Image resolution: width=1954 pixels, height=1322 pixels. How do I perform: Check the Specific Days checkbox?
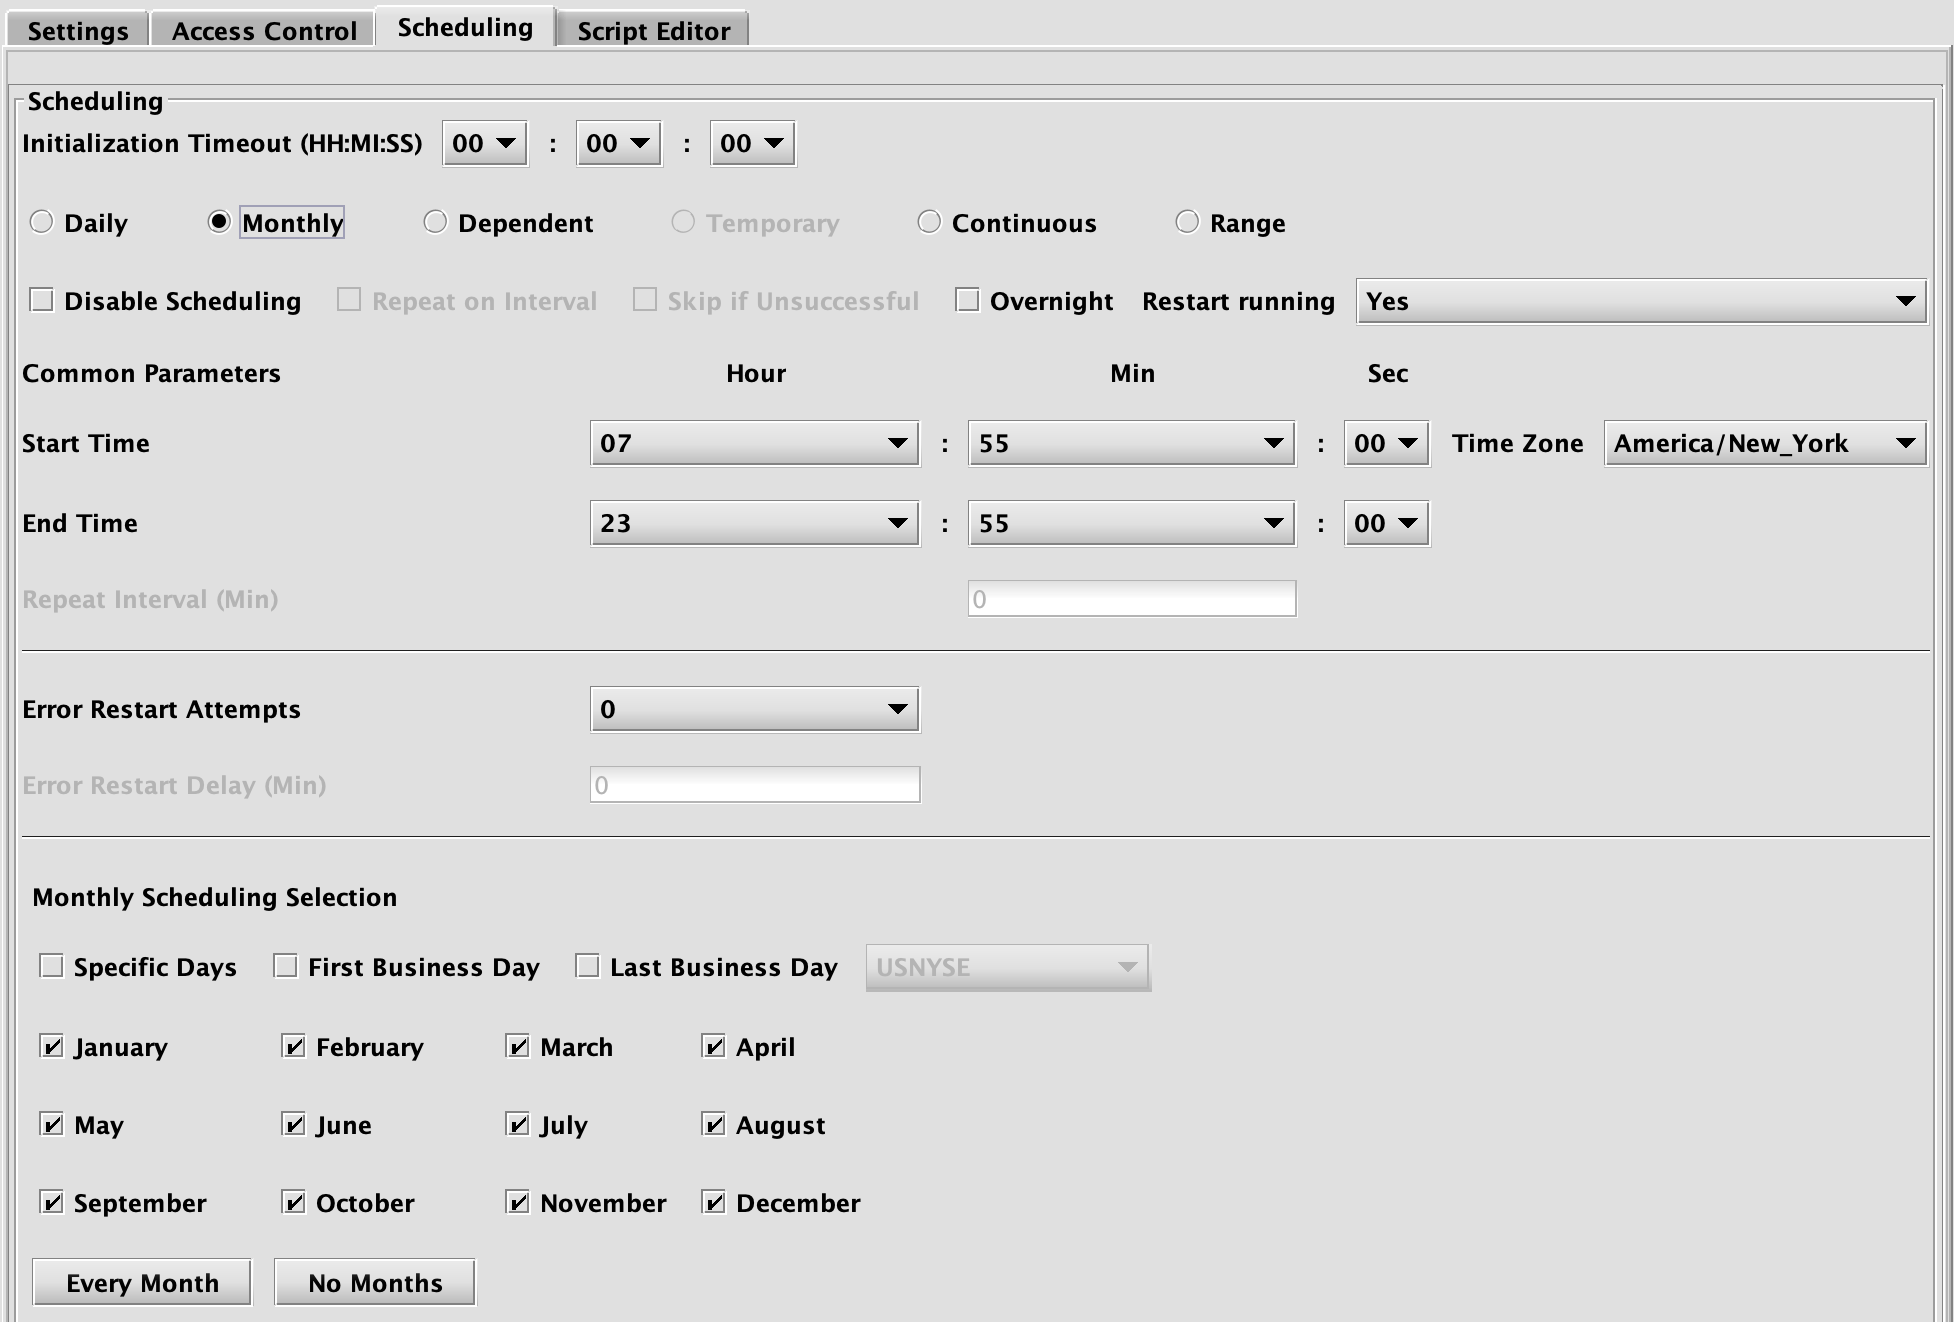(52, 966)
